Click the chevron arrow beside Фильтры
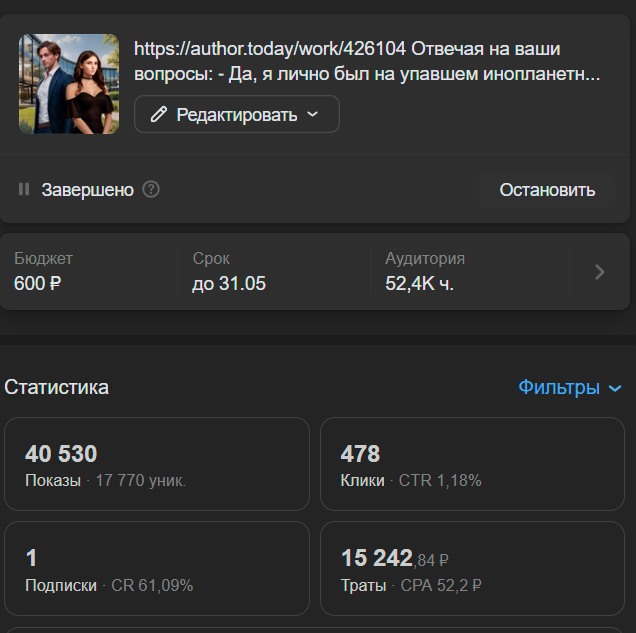Viewport: 636px width, 633px height. [x=615, y=388]
